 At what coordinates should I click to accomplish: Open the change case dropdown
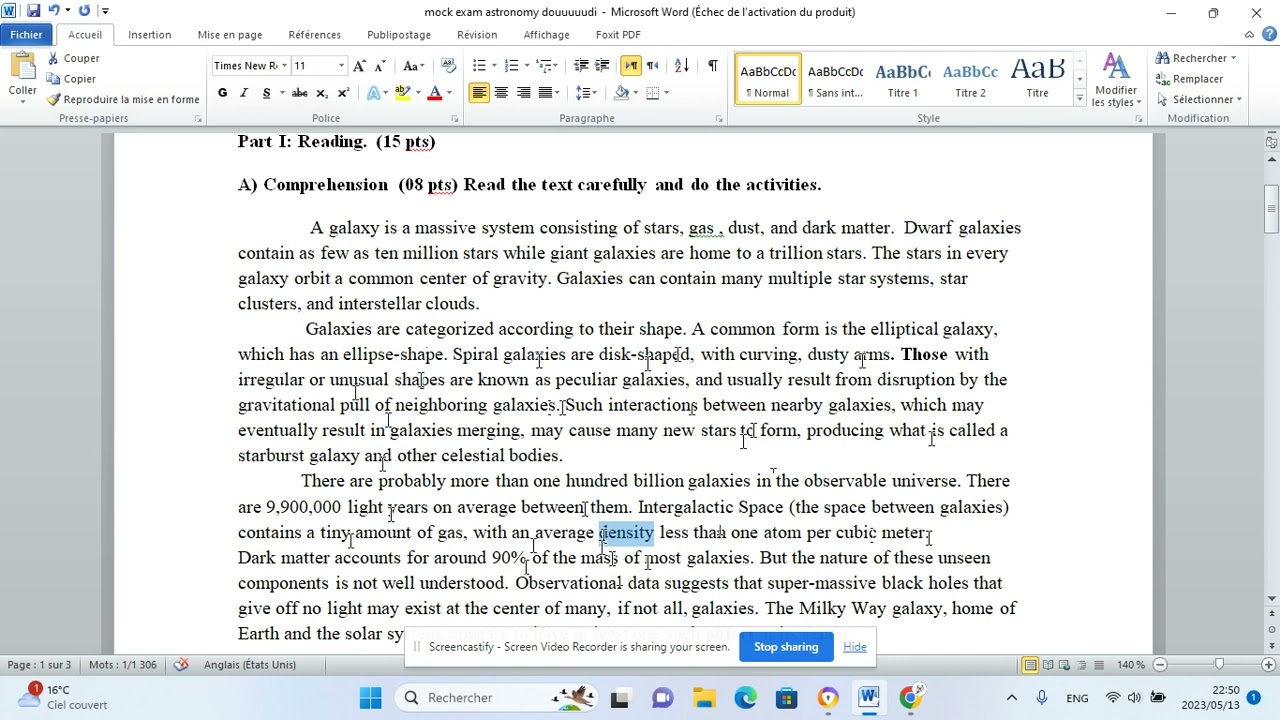pyautogui.click(x=412, y=66)
